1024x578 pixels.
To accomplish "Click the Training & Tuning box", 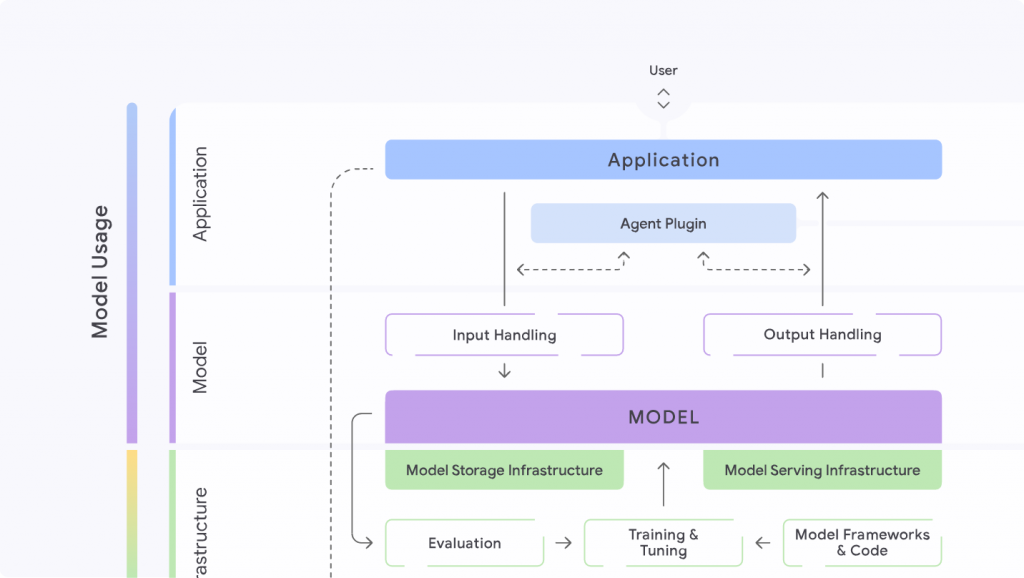I will pos(662,543).
